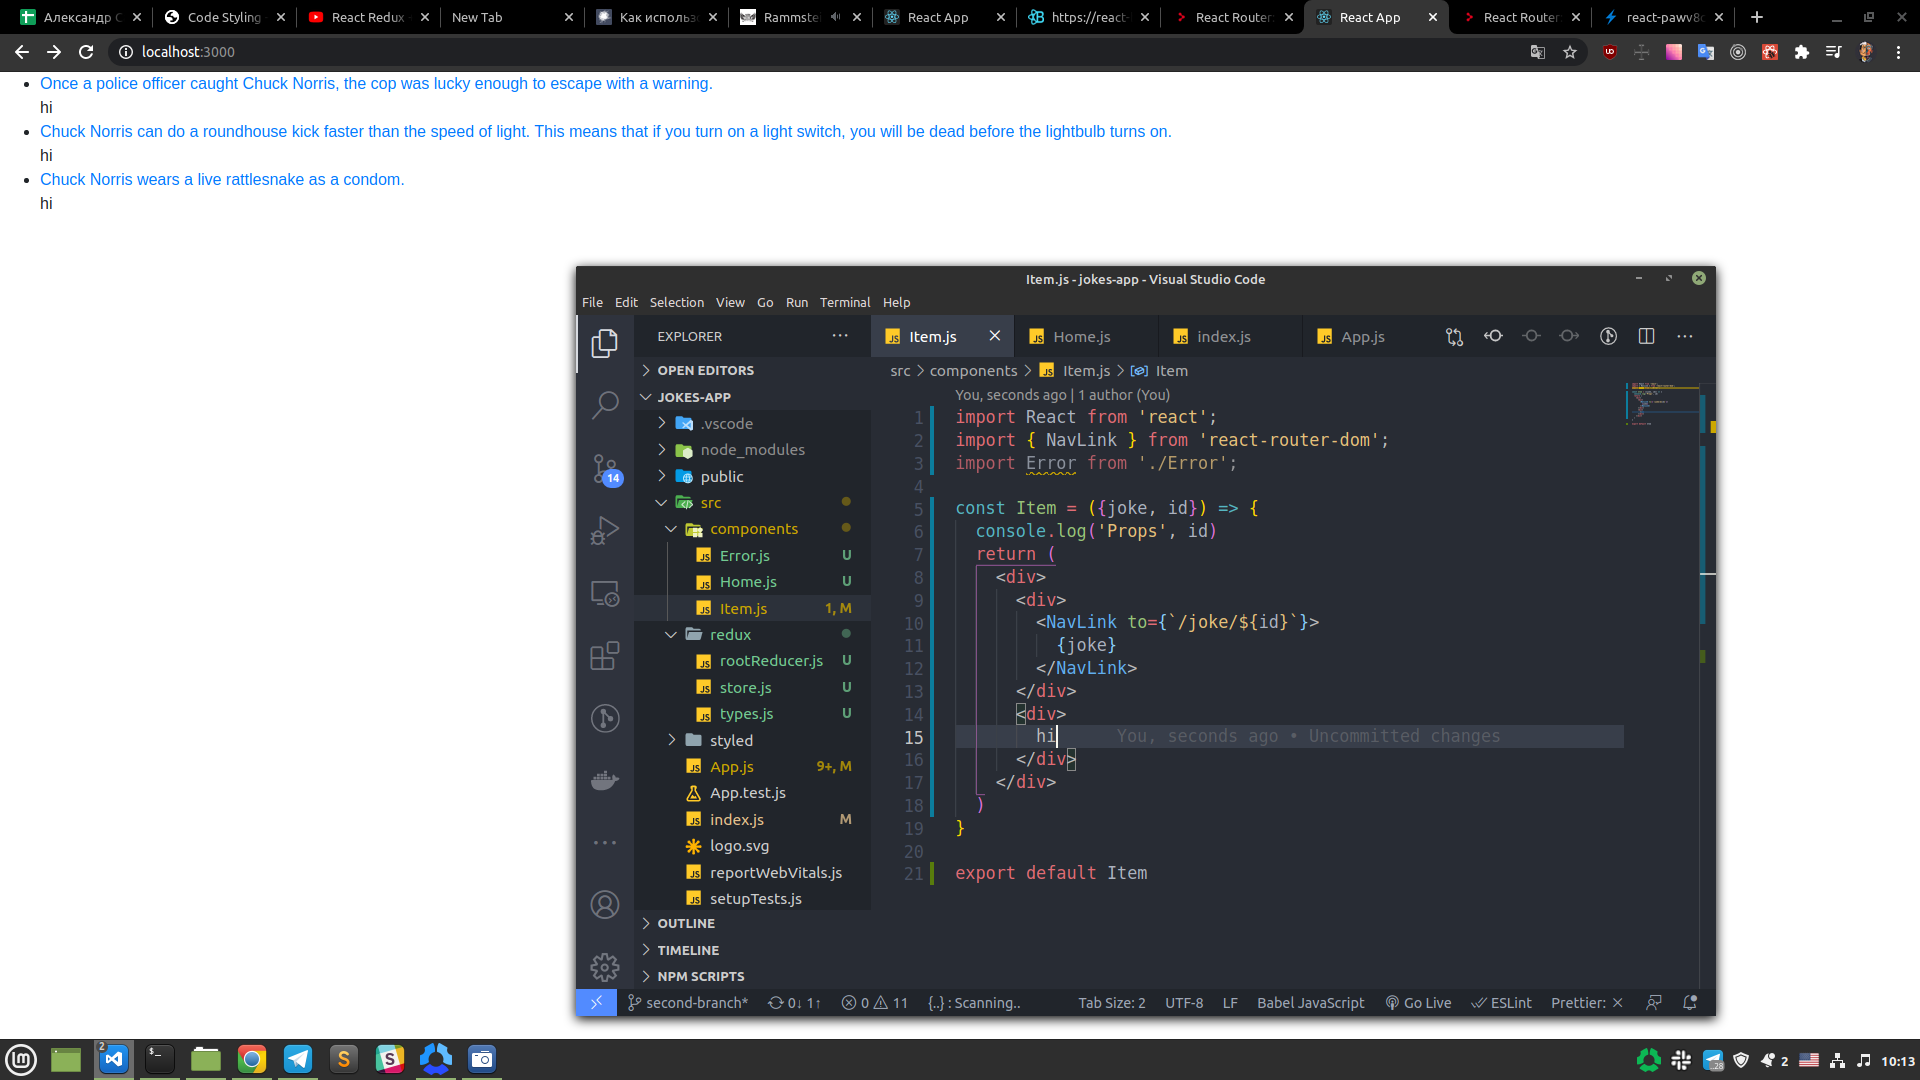Open the Linux Mint start menu
1920x1080 pixels.
pyautogui.click(x=21, y=1059)
